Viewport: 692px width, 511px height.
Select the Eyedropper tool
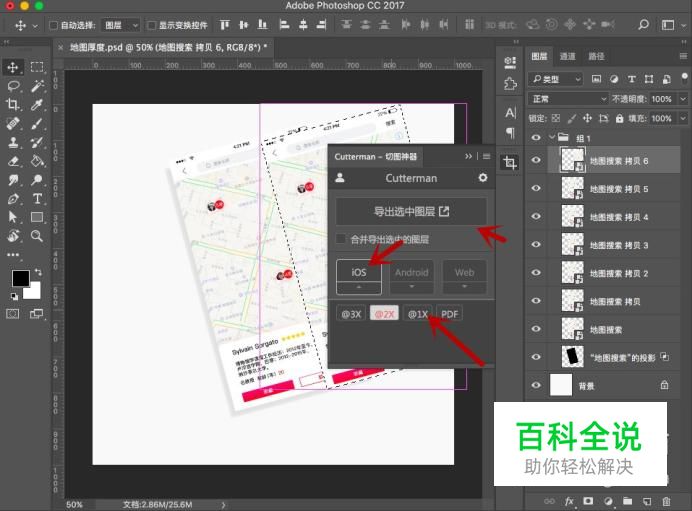(x=37, y=105)
